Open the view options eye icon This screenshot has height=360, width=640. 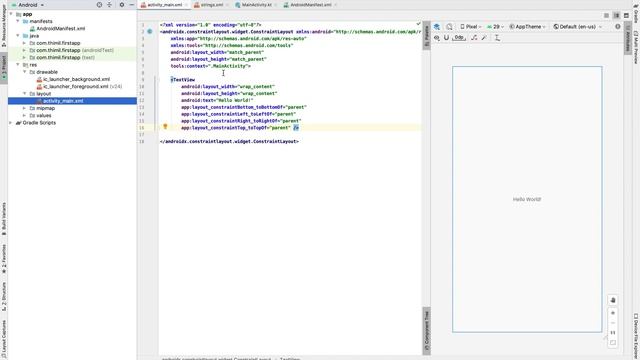(437, 38)
